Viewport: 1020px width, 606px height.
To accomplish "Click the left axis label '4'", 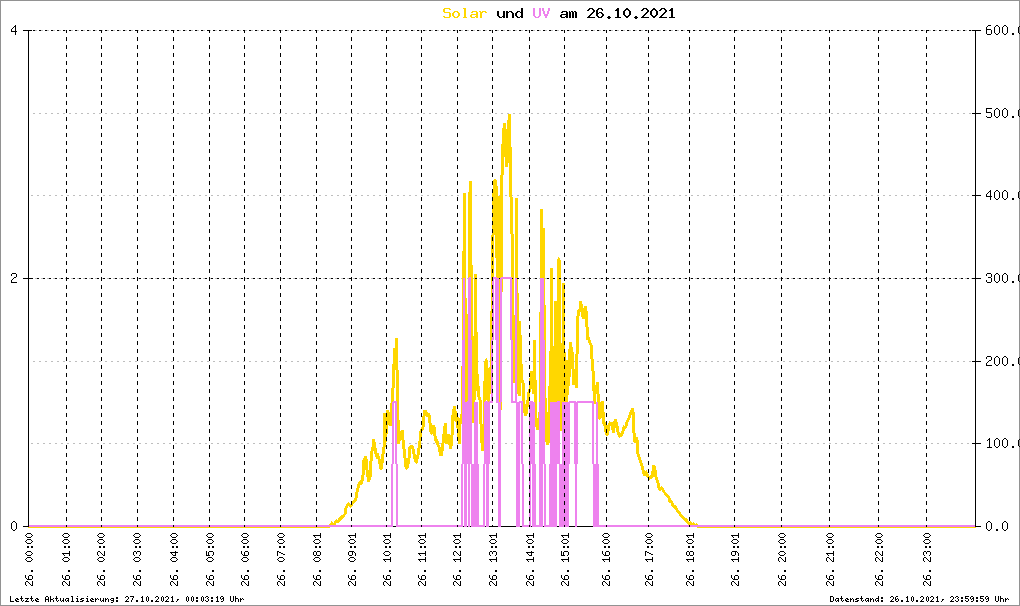I will (14, 31).
